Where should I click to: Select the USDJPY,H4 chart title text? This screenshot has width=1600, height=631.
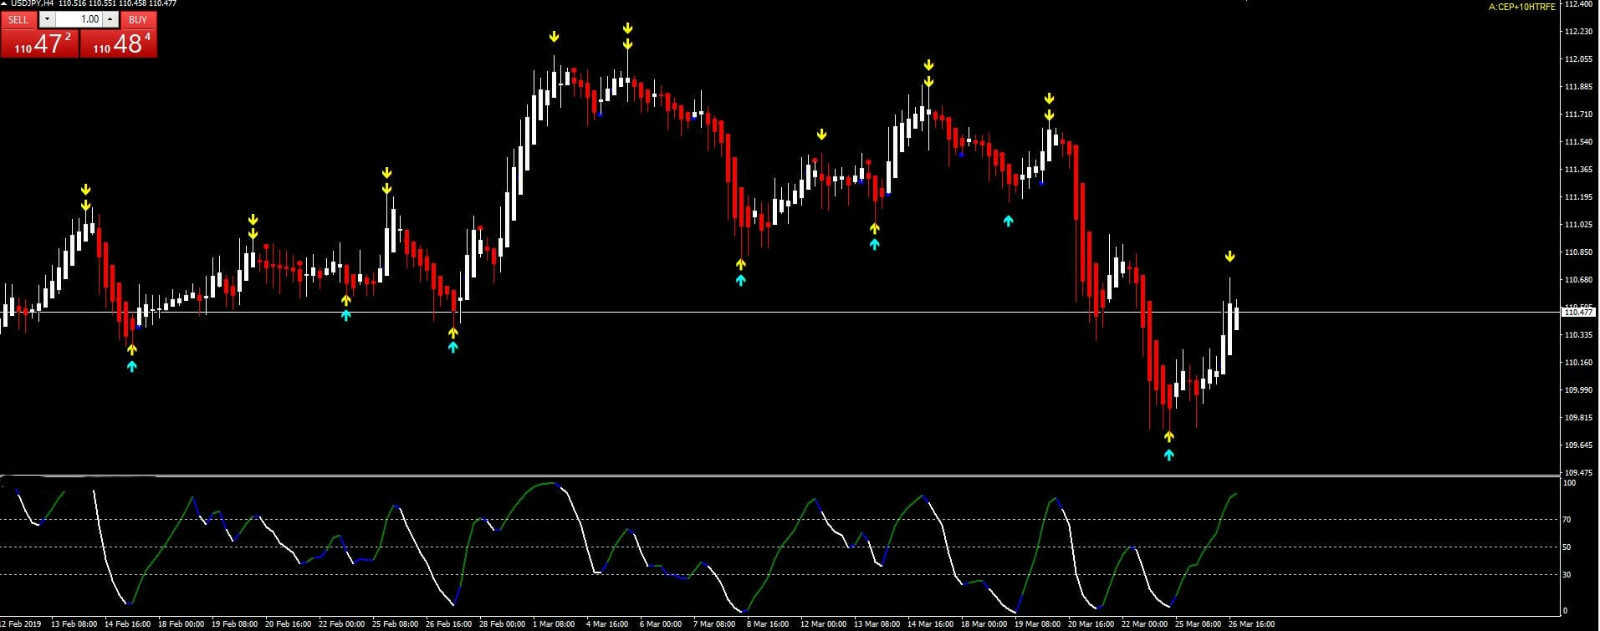click(33, 4)
